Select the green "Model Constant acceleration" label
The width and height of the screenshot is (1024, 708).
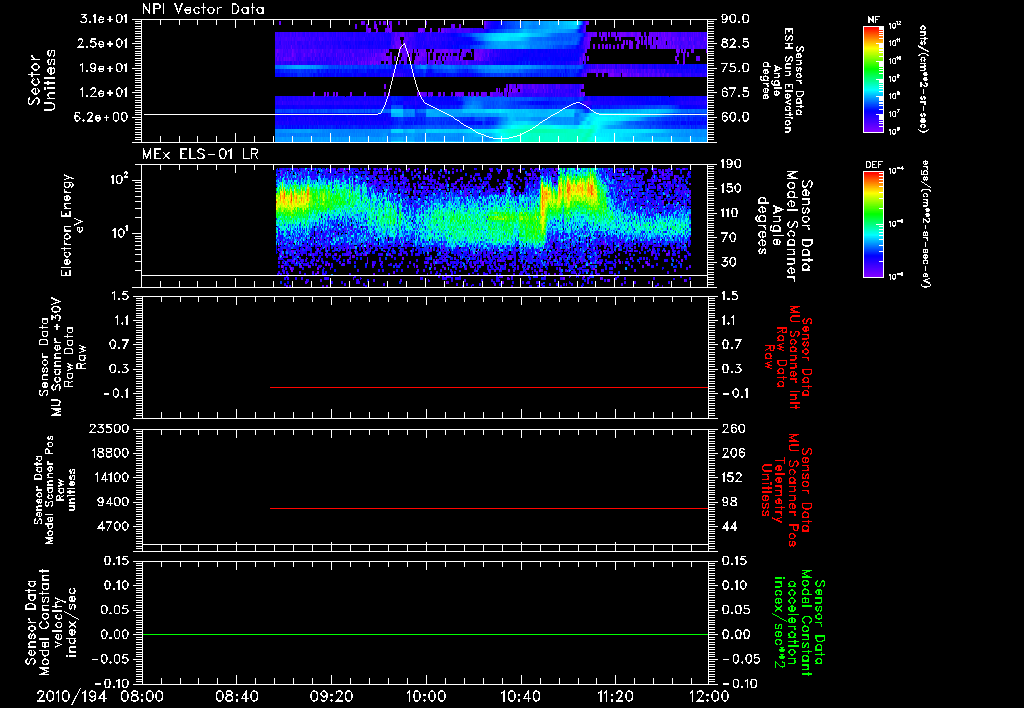click(x=799, y=624)
